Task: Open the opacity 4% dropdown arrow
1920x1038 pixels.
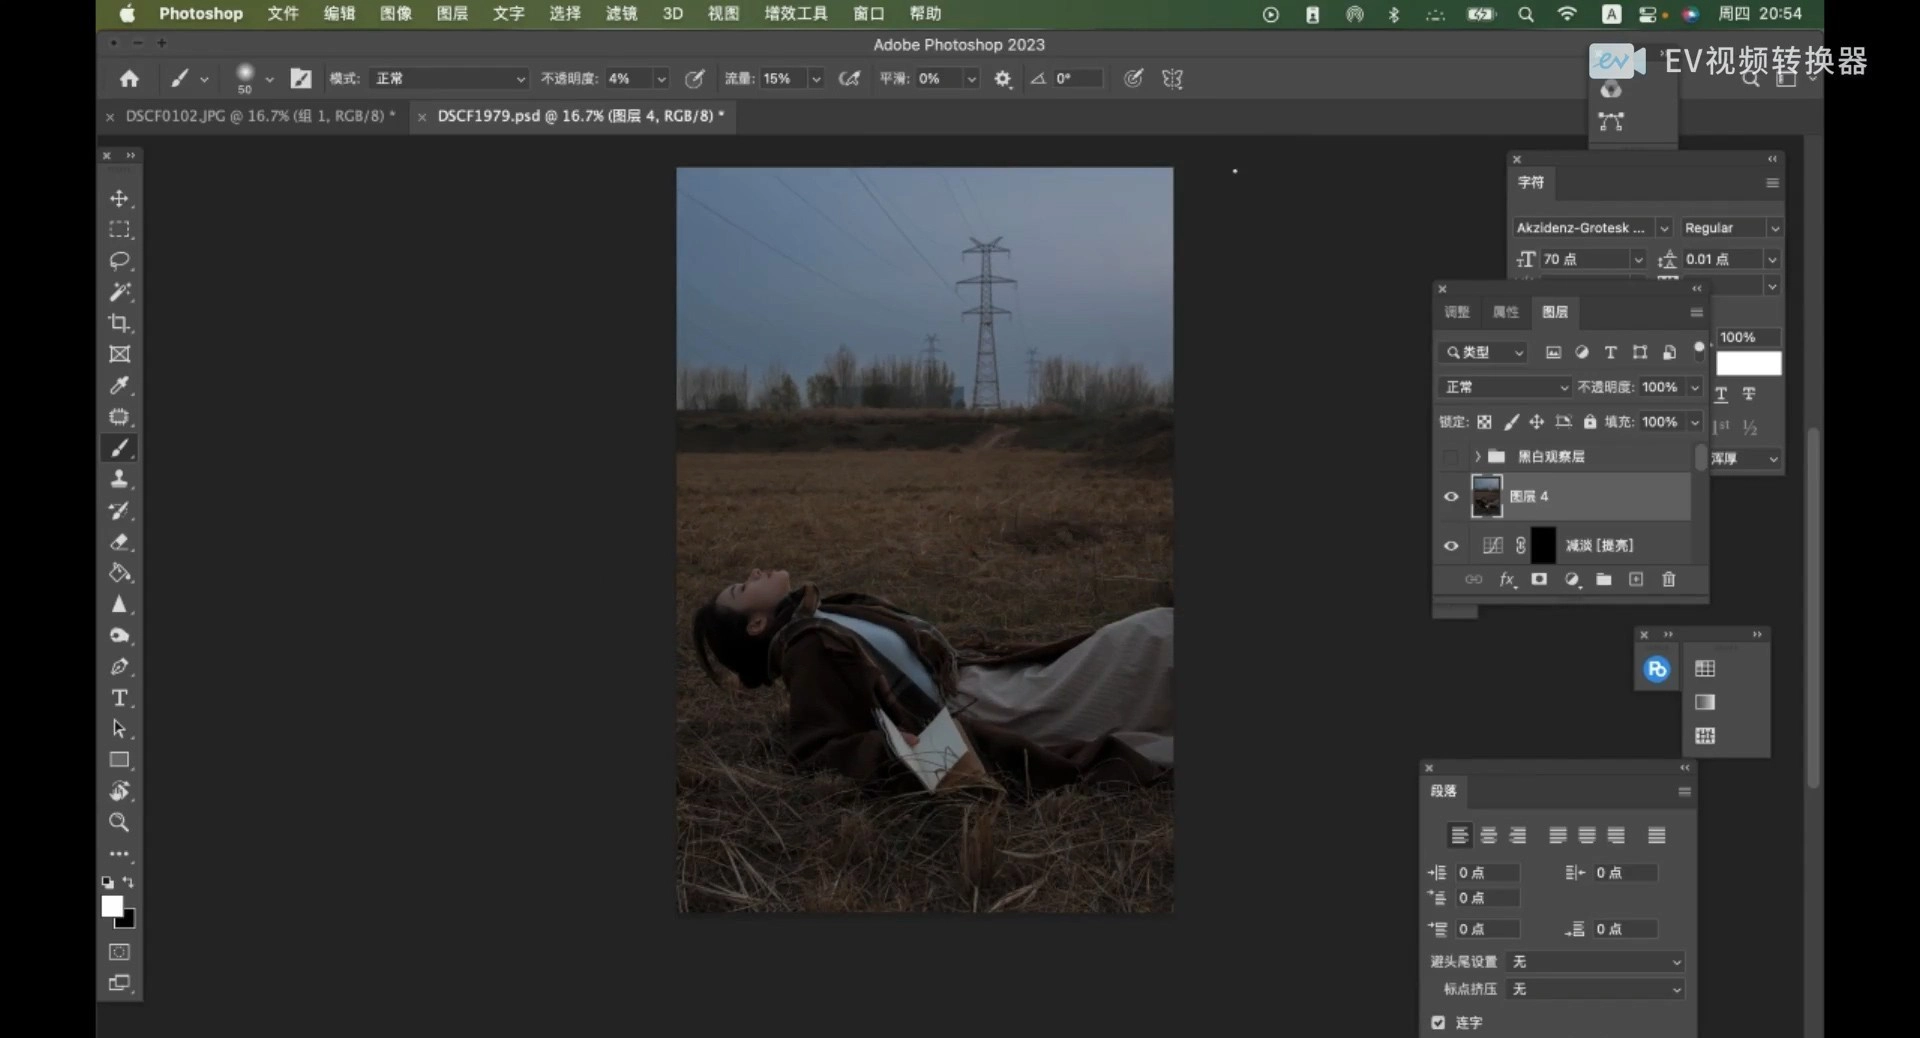Action: 661,78
